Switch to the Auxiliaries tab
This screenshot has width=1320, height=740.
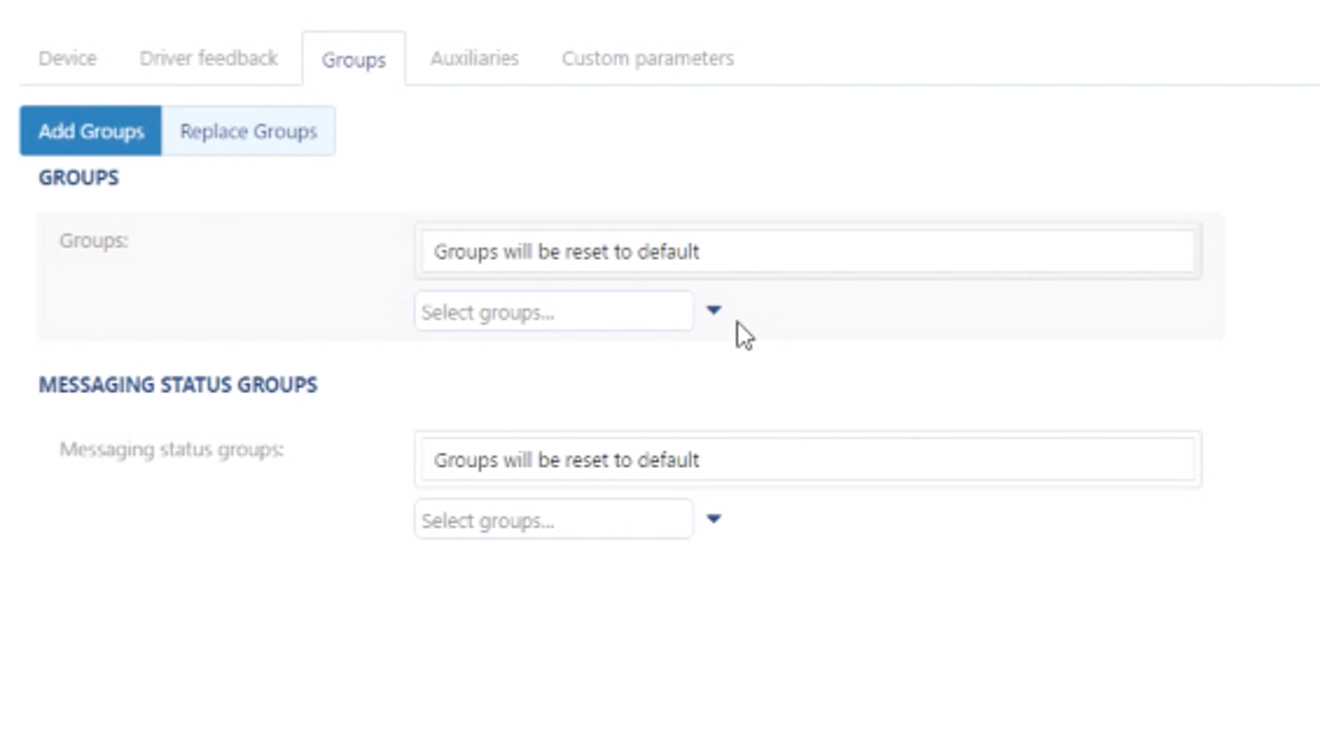474,58
